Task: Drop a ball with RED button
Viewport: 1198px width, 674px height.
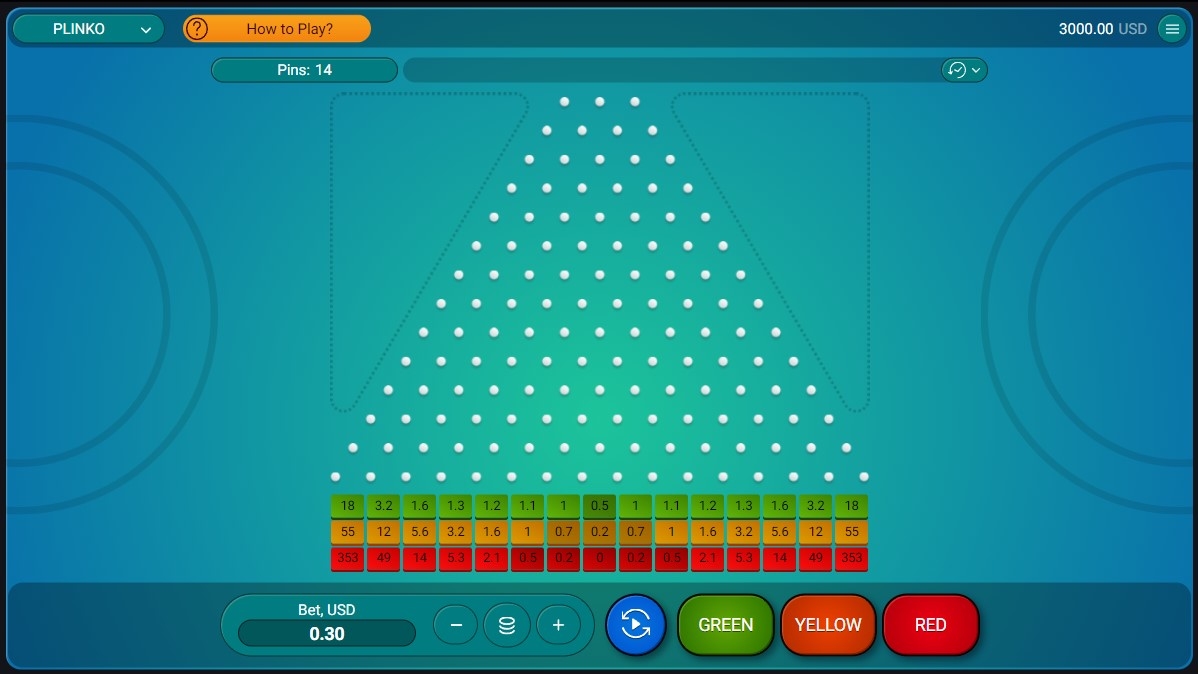Action: [x=931, y=625]
